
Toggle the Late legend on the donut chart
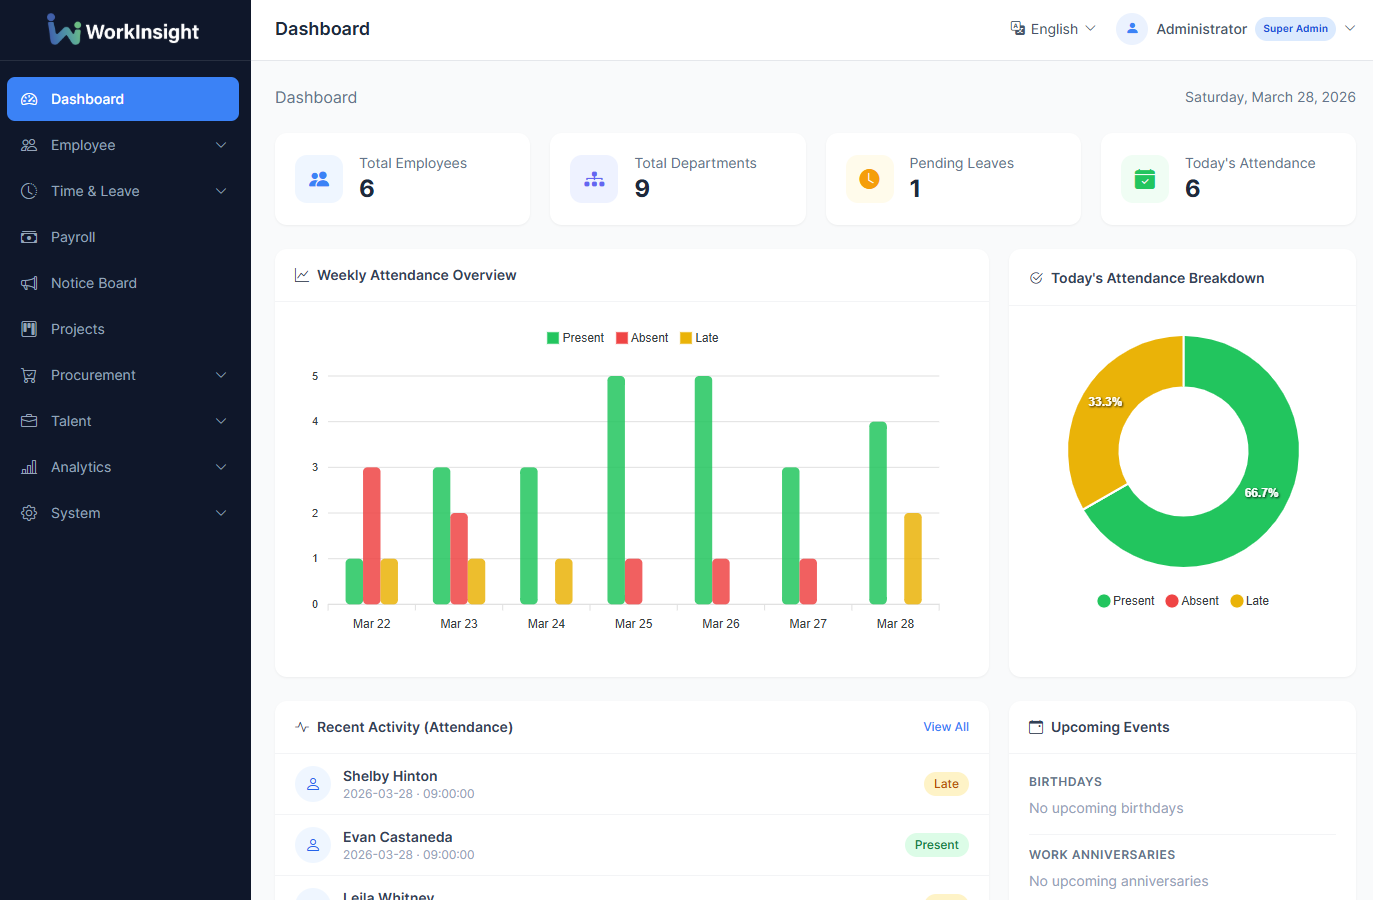1249,600
